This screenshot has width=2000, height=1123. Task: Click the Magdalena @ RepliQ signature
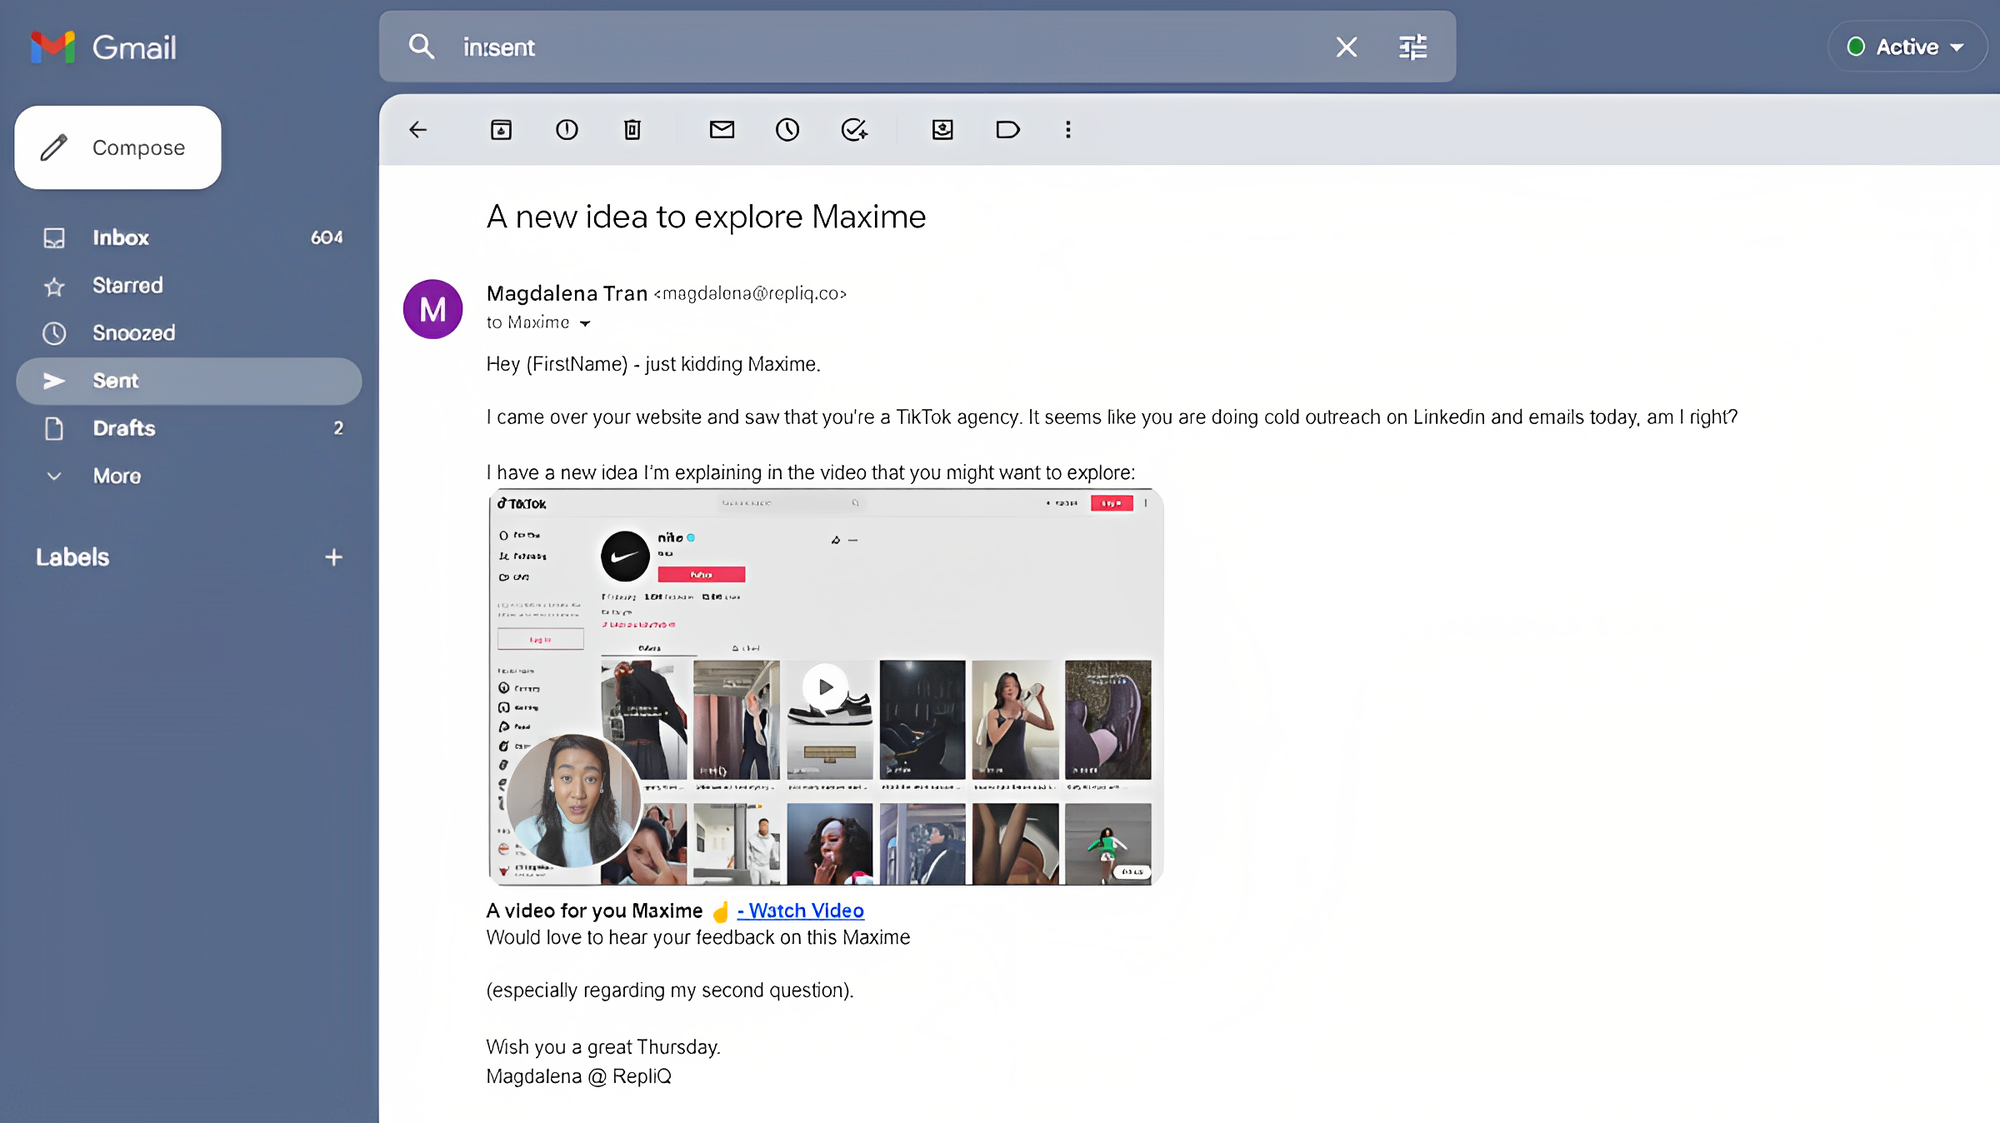point(579,1077)
